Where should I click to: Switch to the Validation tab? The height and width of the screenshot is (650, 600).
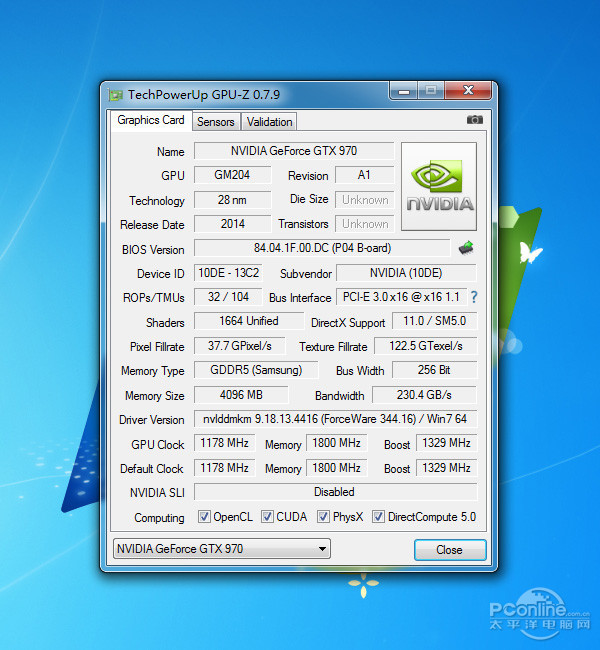coord(270,122)
